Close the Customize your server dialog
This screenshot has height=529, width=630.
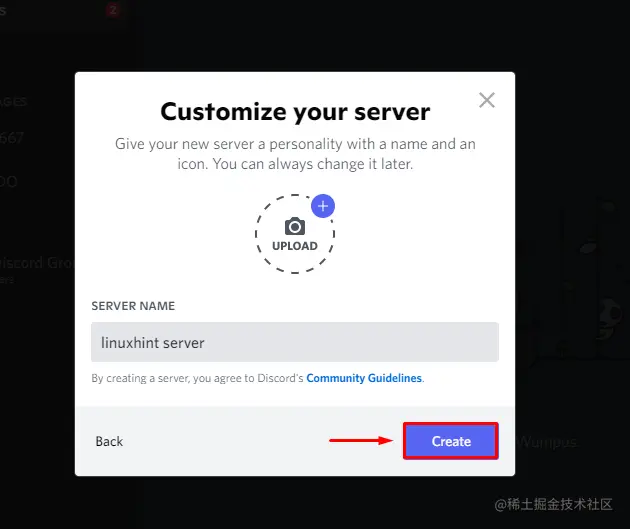click(487, 100)
